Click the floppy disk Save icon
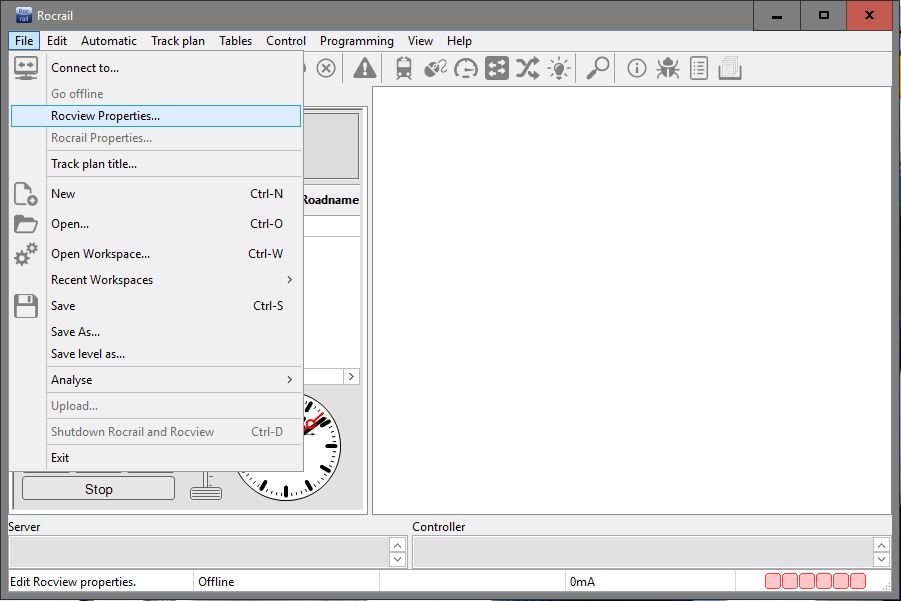Viewport: 901px width, 601px height. pyautogui.click(x=26, y=306)
